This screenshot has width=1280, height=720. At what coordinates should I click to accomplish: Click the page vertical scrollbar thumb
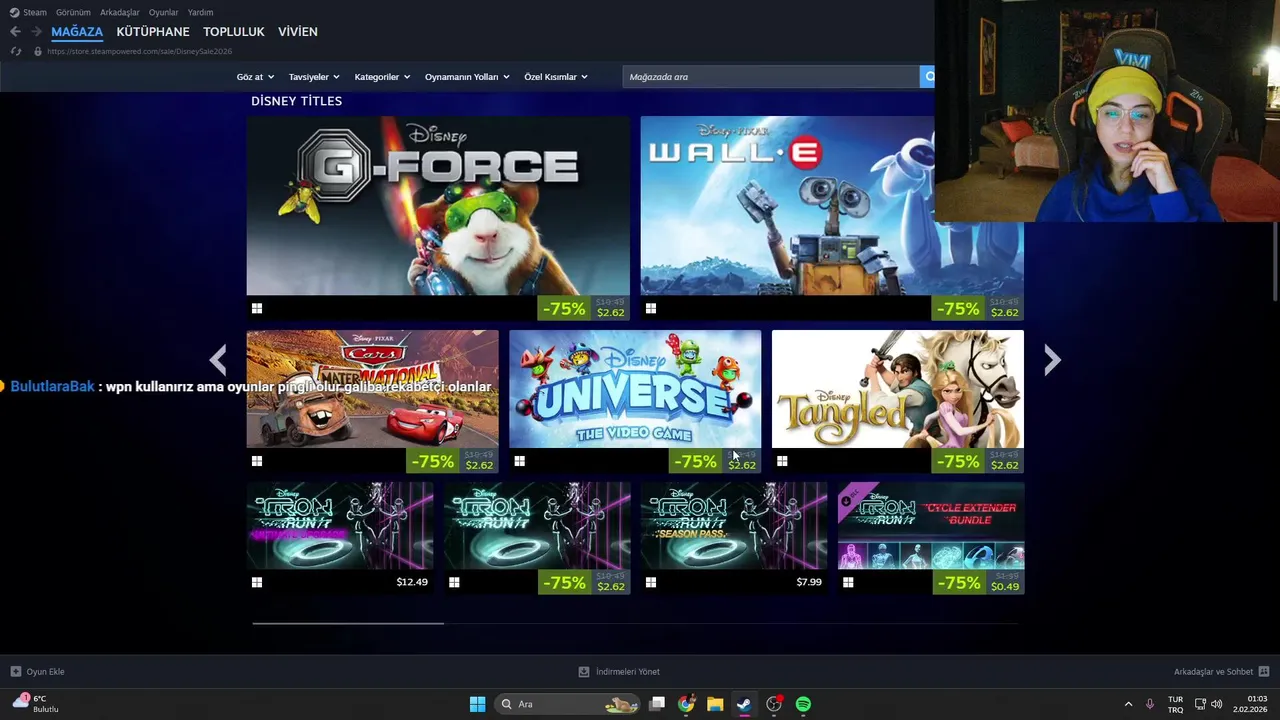1275,262
